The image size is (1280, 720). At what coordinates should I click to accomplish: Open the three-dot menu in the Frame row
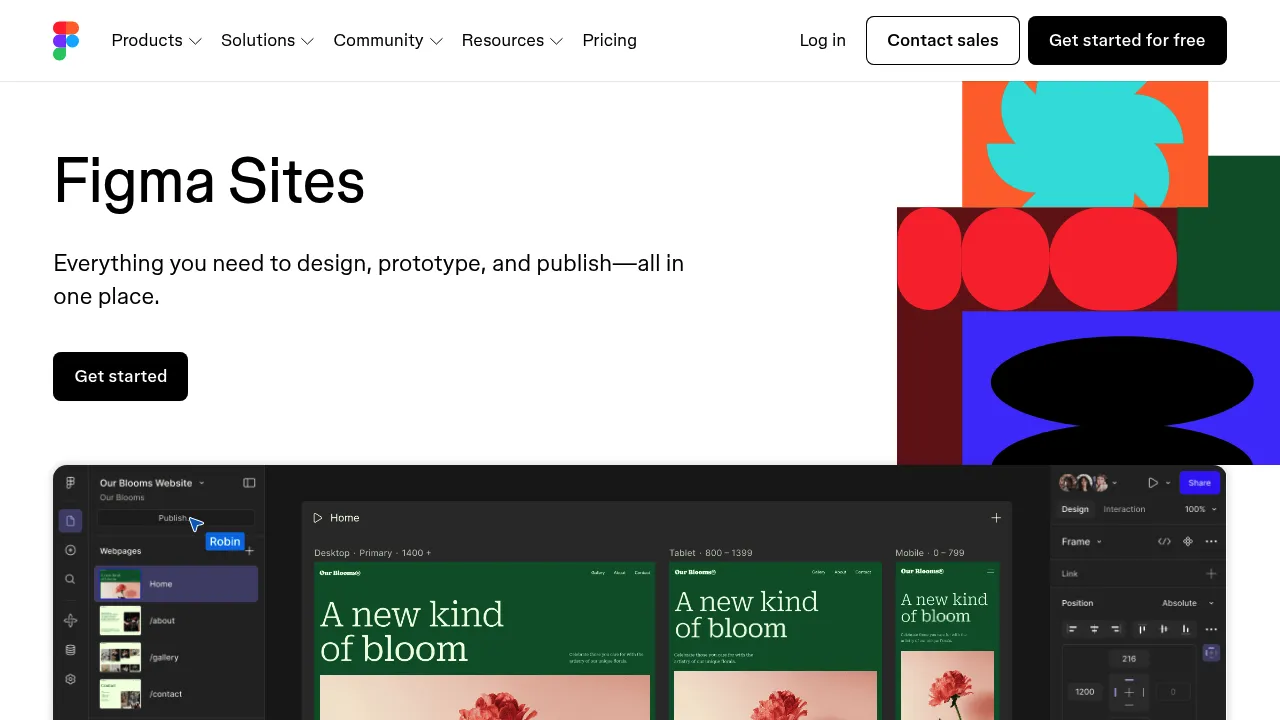[1211, 542]
